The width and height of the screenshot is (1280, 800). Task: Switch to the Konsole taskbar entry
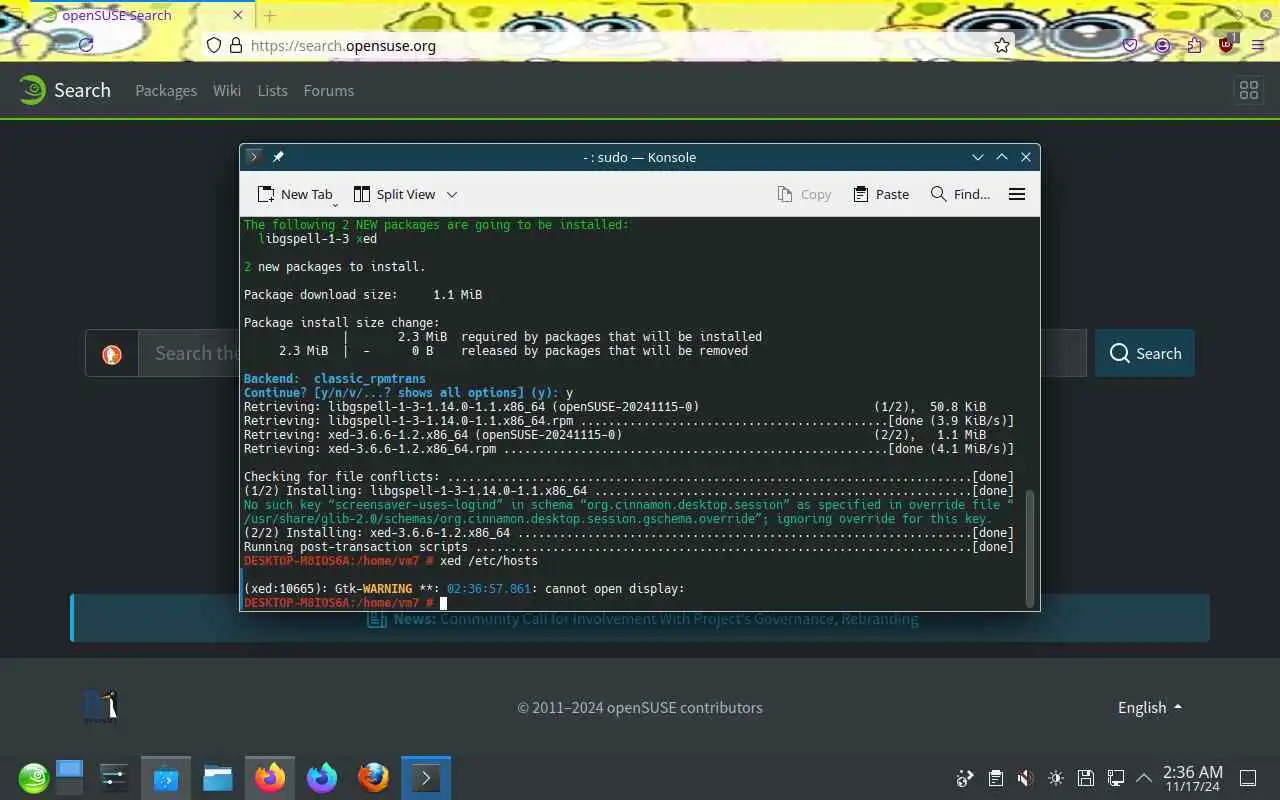tap(426, 778)
